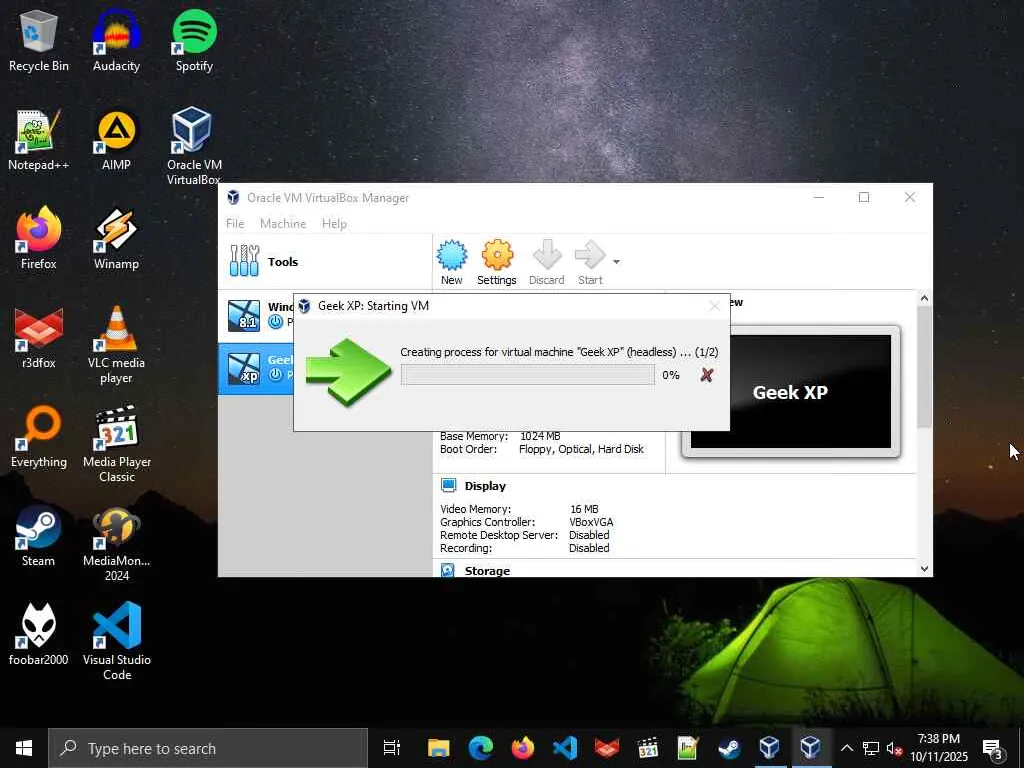Select the Geek XP machine icon in list
The image size is (1024, 768).
click(244, 368)
